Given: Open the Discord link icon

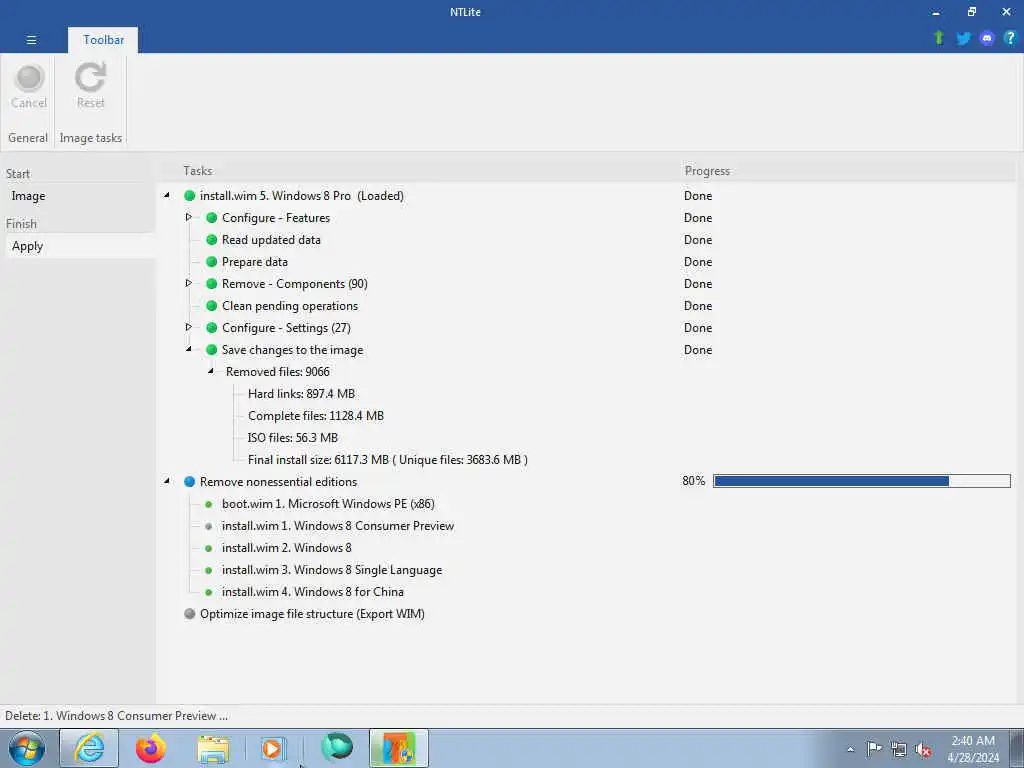Looking at the screenshot, I should 987,39.
